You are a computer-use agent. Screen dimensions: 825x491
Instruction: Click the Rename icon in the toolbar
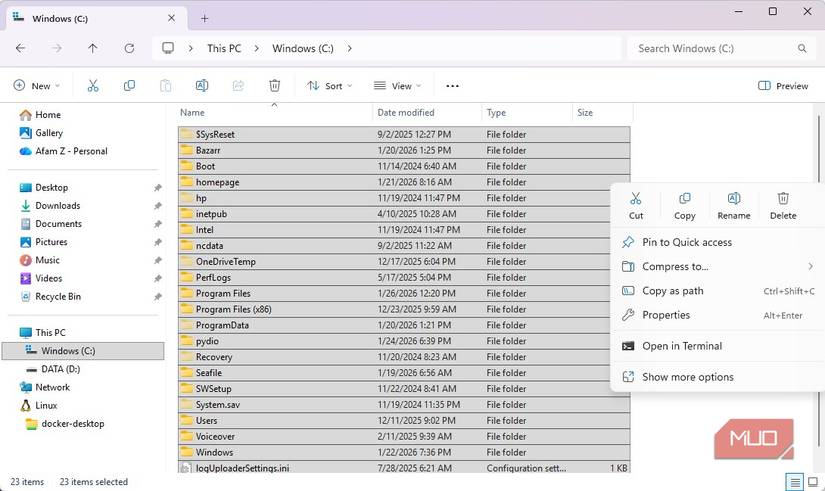[x=202, y=86]
